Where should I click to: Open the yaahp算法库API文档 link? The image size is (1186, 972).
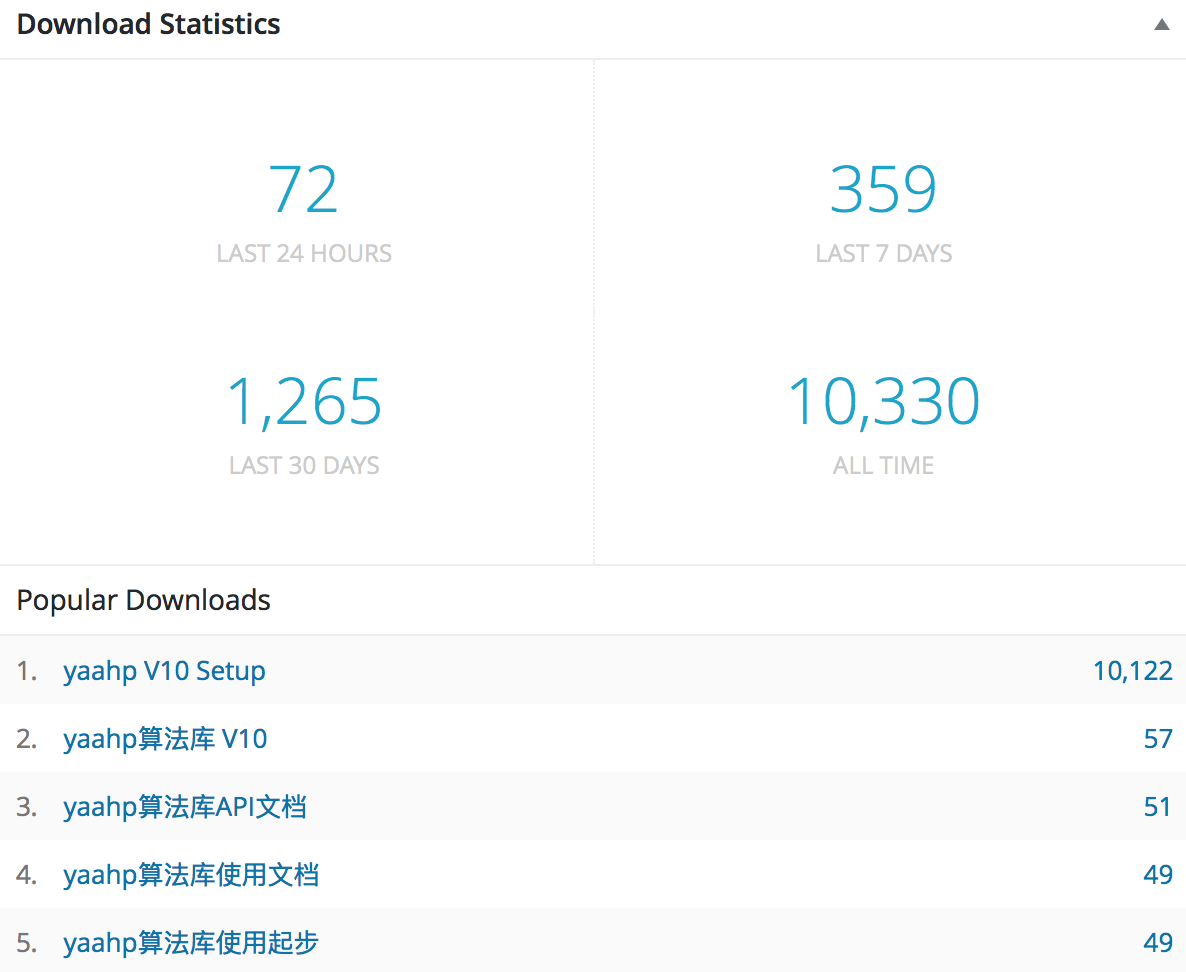point(185,806)
